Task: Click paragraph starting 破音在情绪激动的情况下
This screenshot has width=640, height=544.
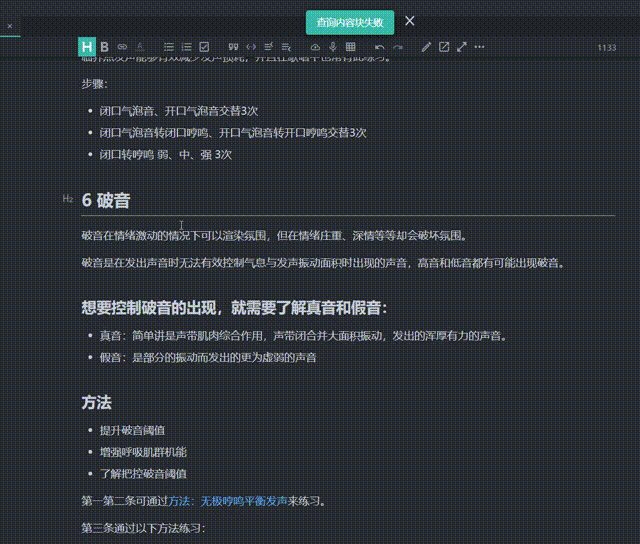Action: (274, 236)
